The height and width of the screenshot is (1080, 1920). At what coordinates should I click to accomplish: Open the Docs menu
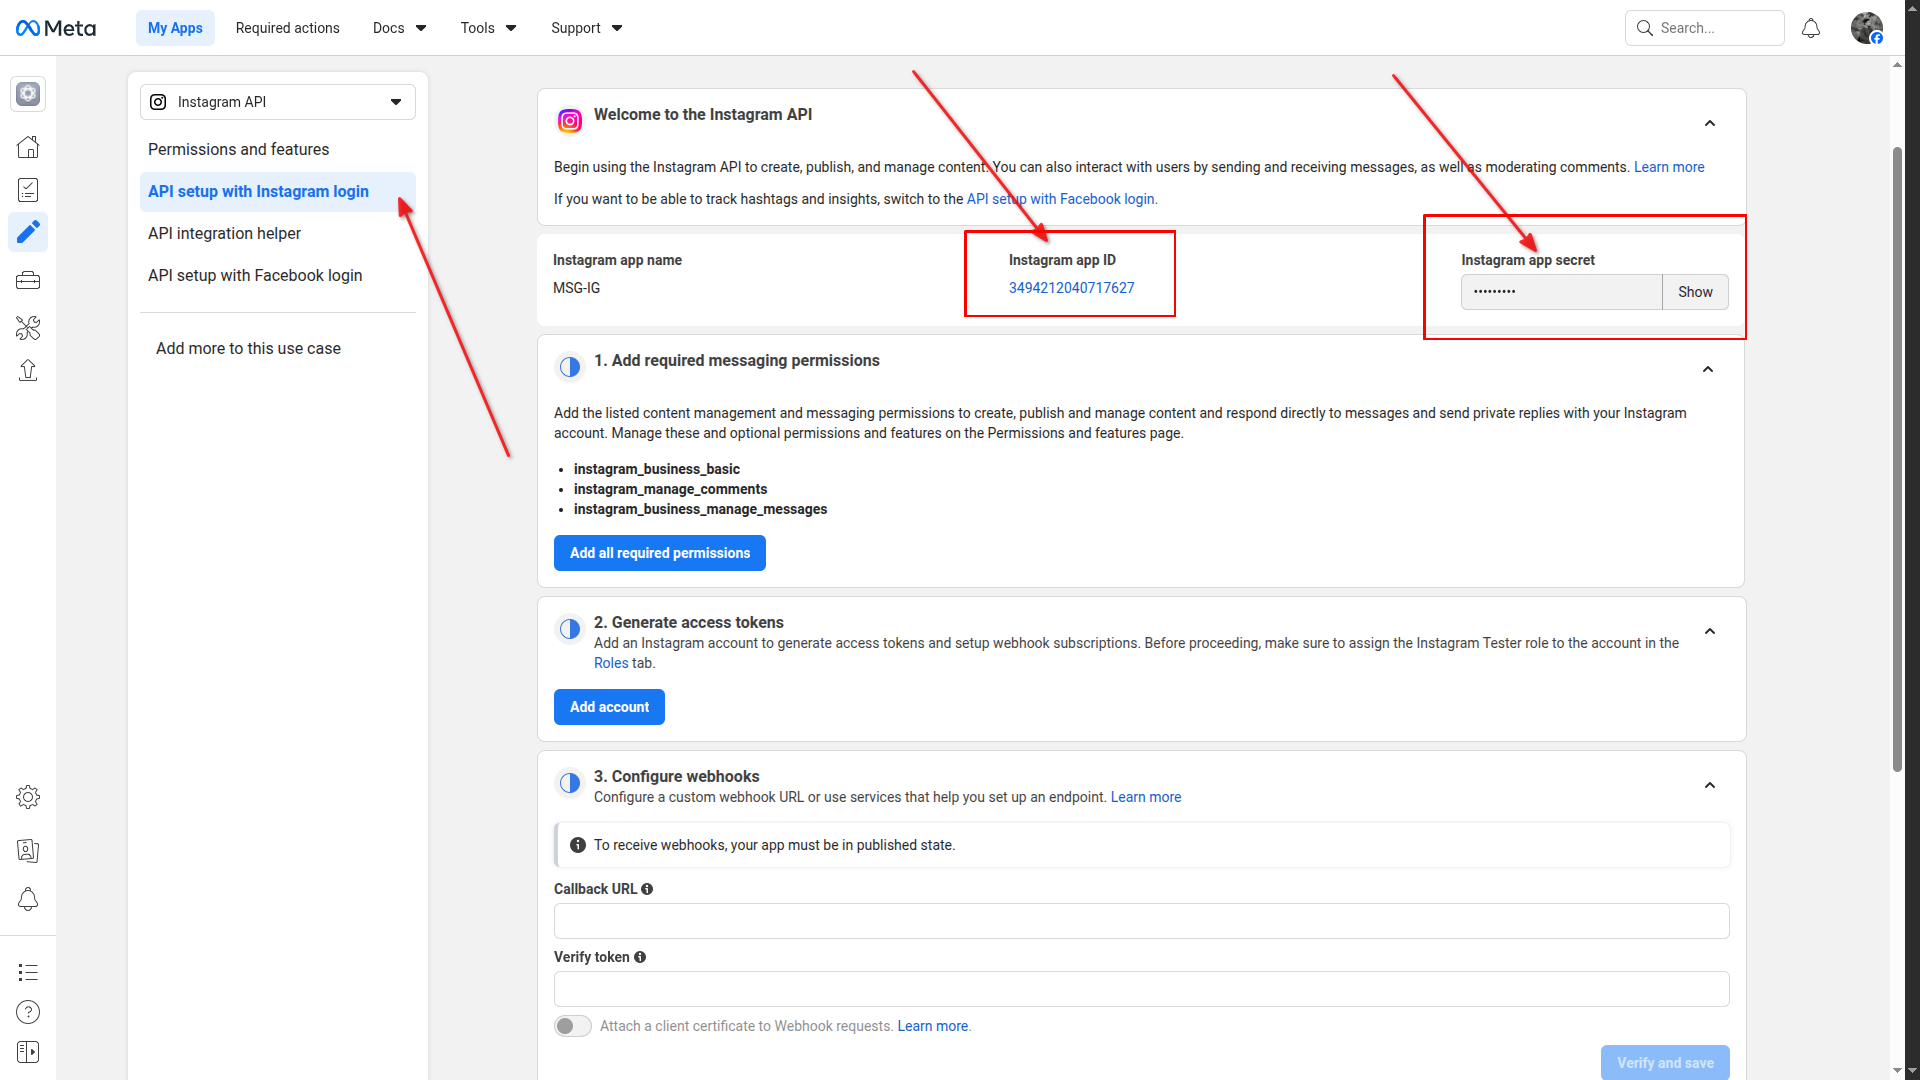tap(398, 28)
